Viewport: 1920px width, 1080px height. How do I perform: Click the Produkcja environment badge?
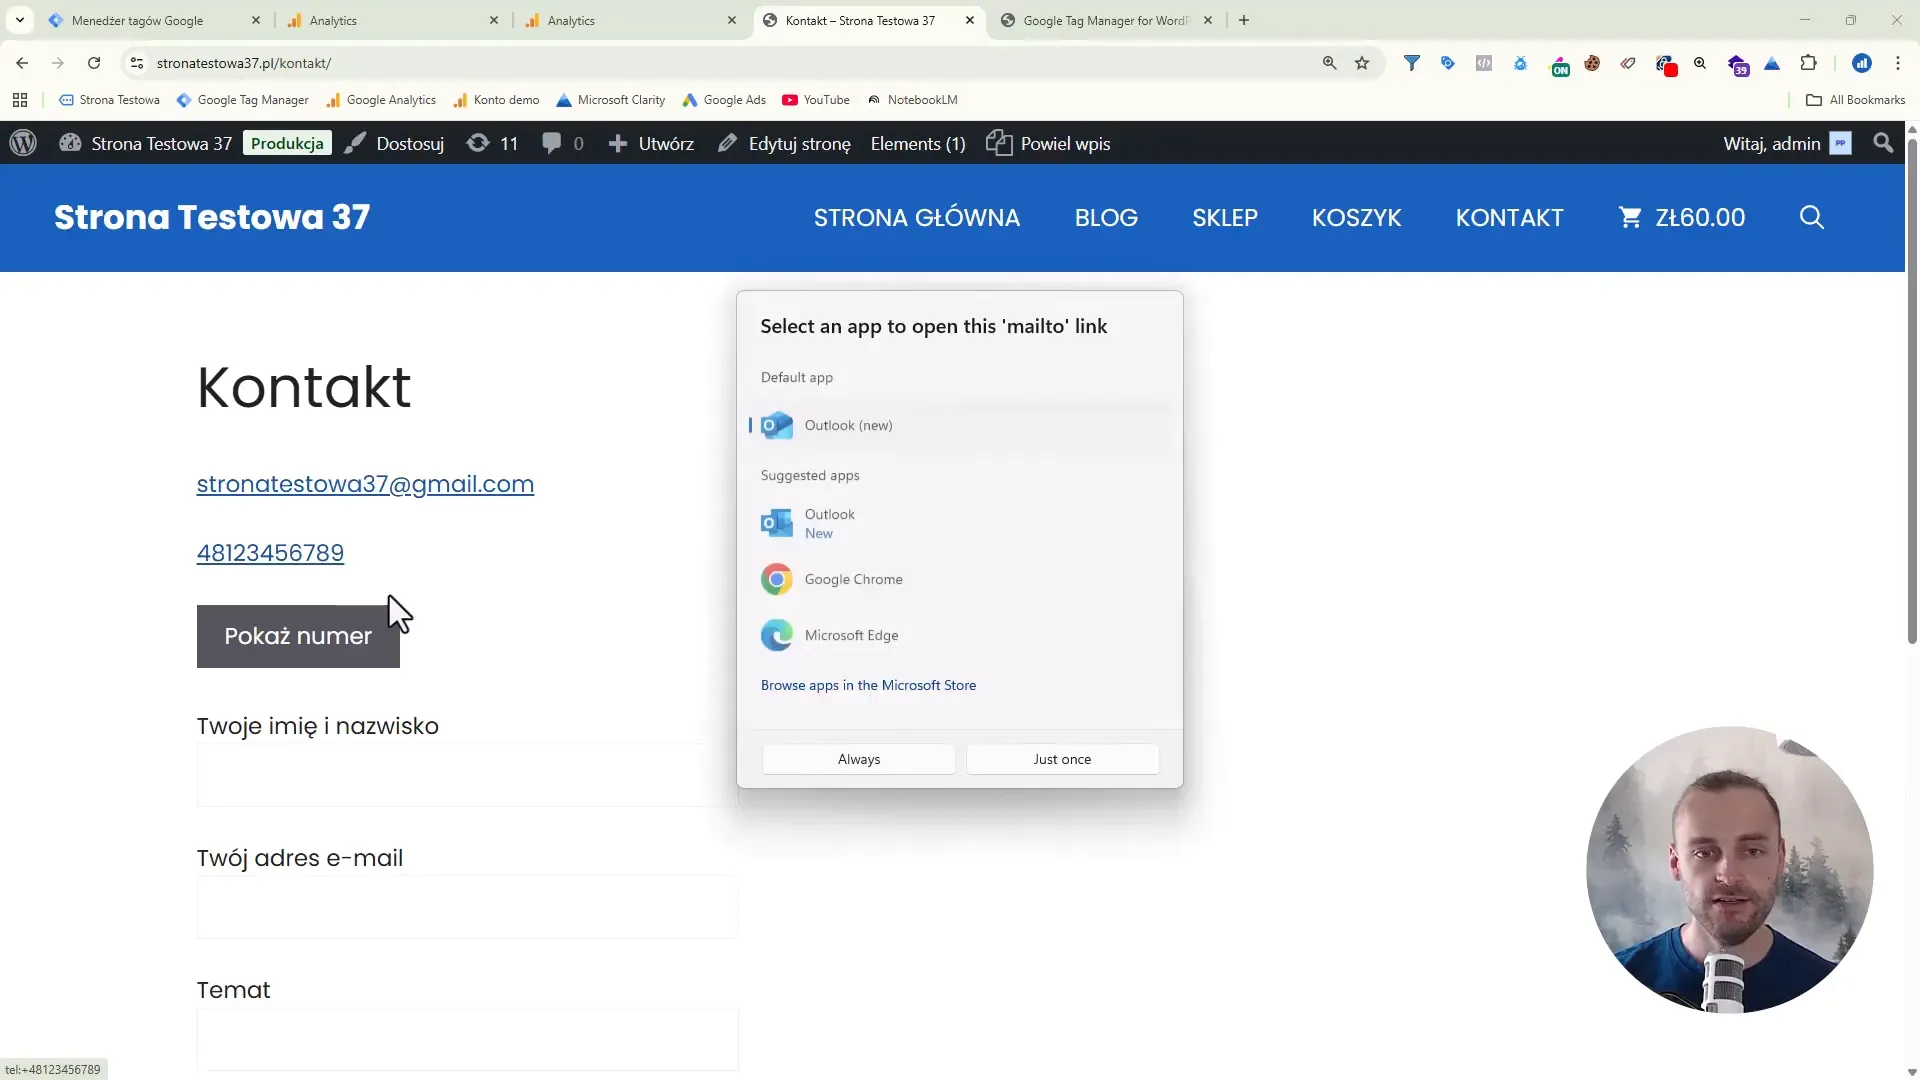[x=287, y=143]
